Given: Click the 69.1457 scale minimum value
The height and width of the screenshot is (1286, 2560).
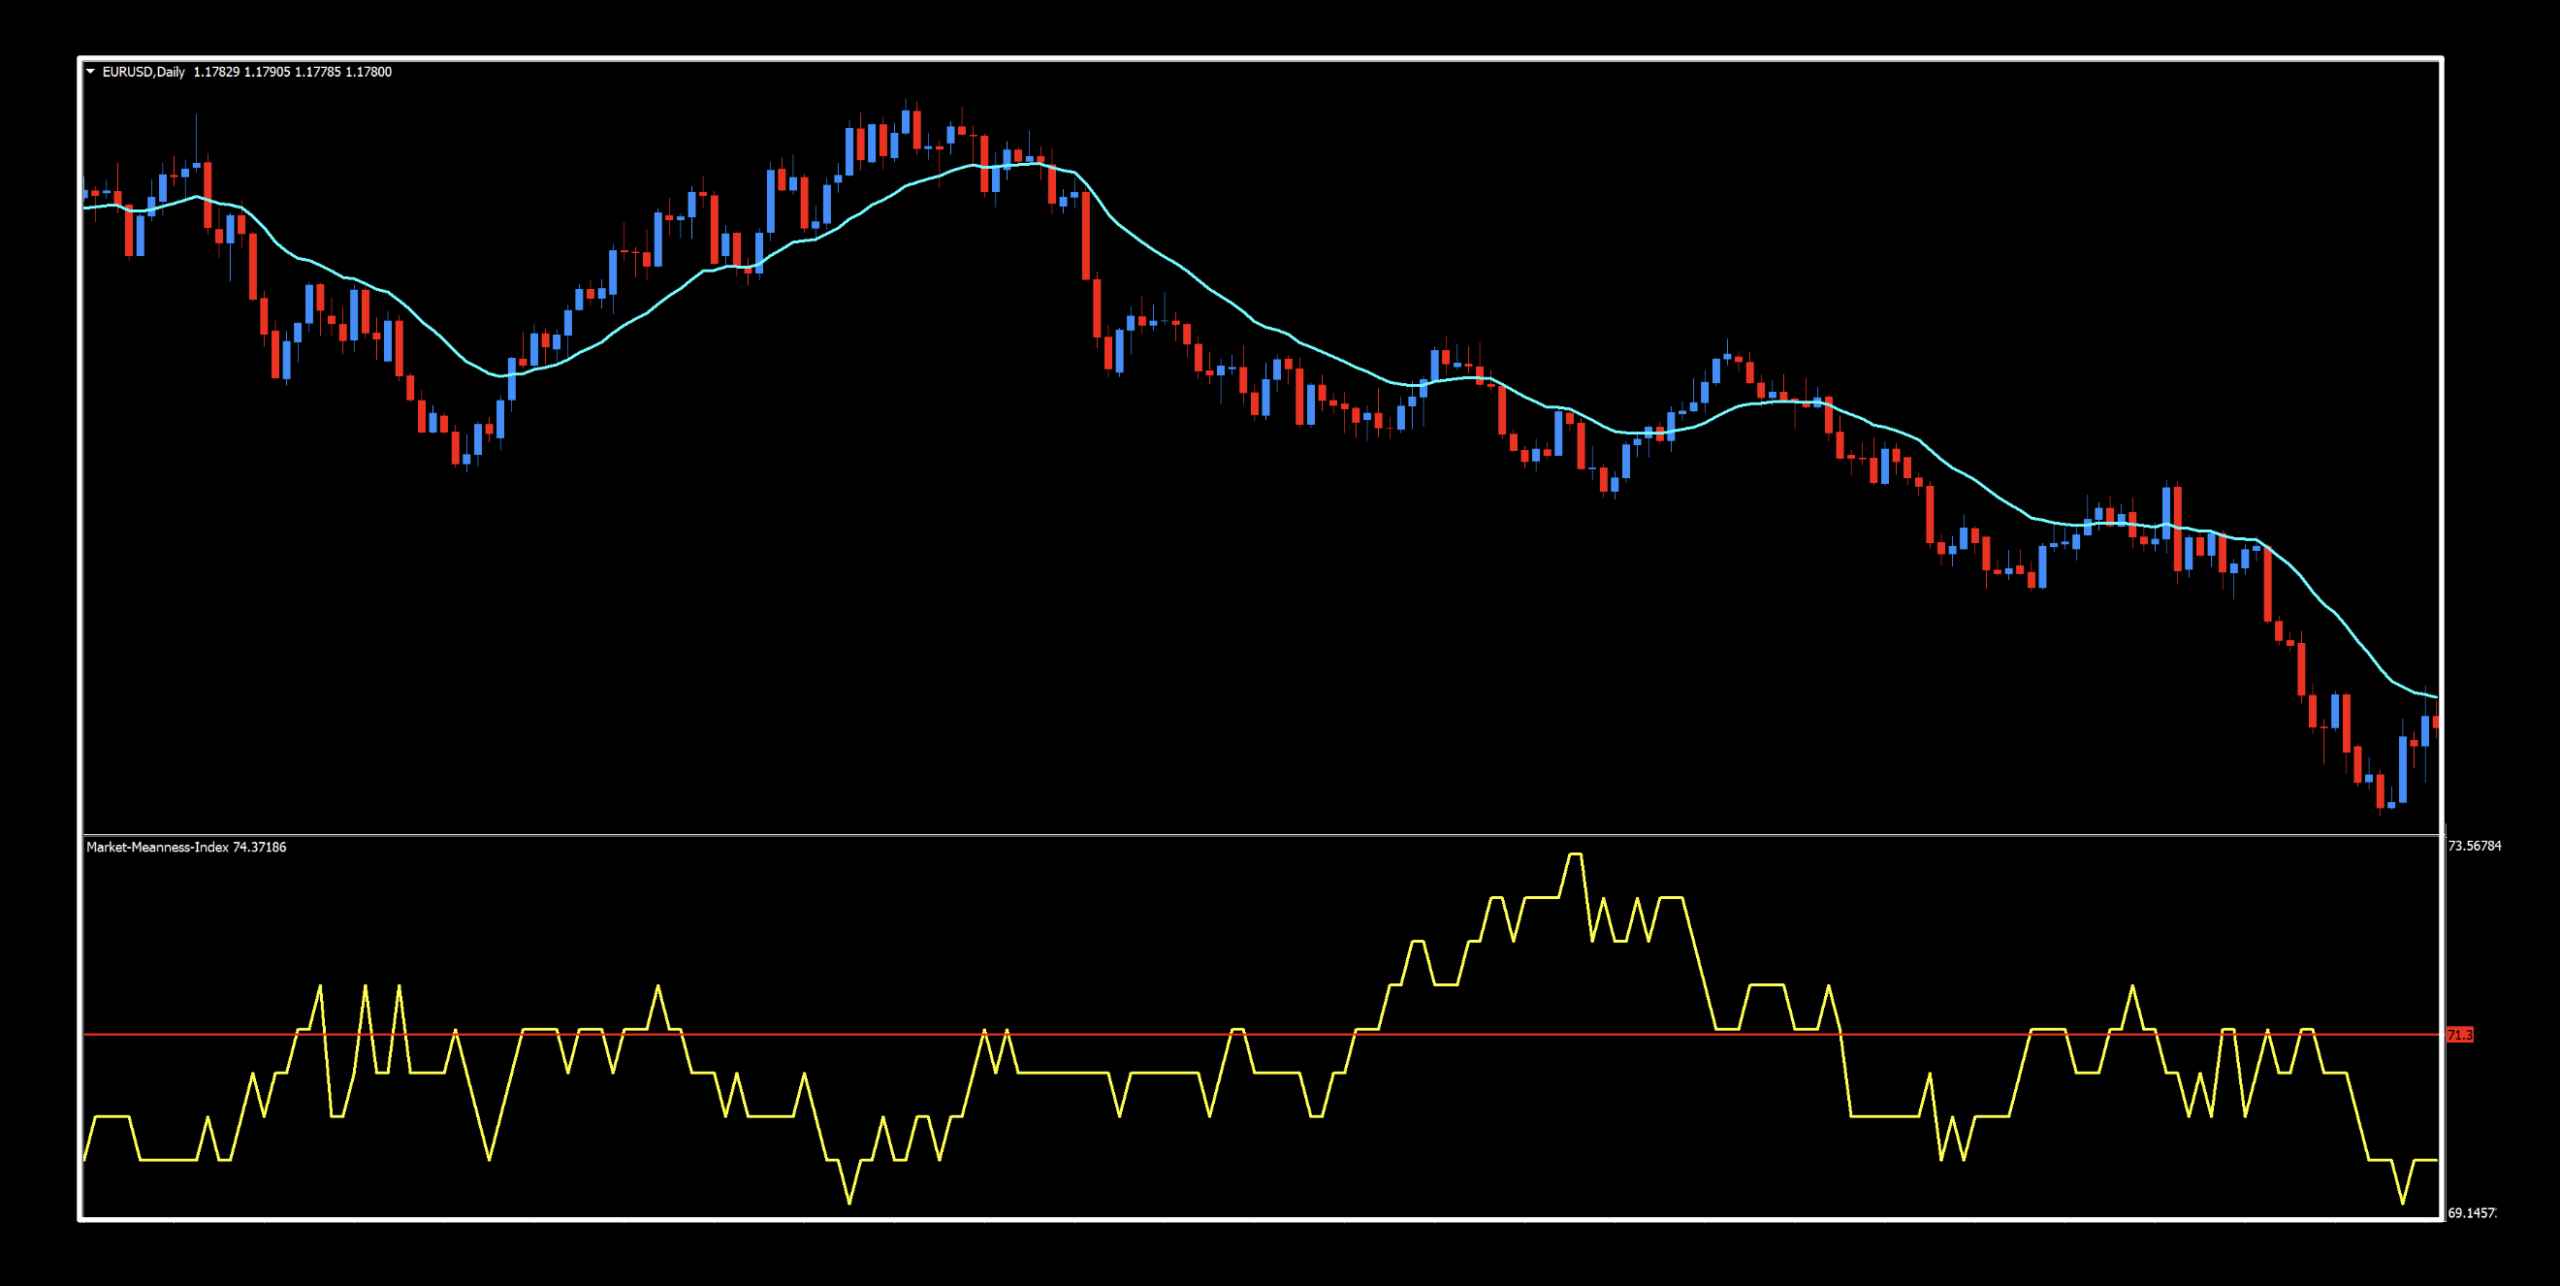Looking at the screenshot, I should click(x=2471, y=1213).
